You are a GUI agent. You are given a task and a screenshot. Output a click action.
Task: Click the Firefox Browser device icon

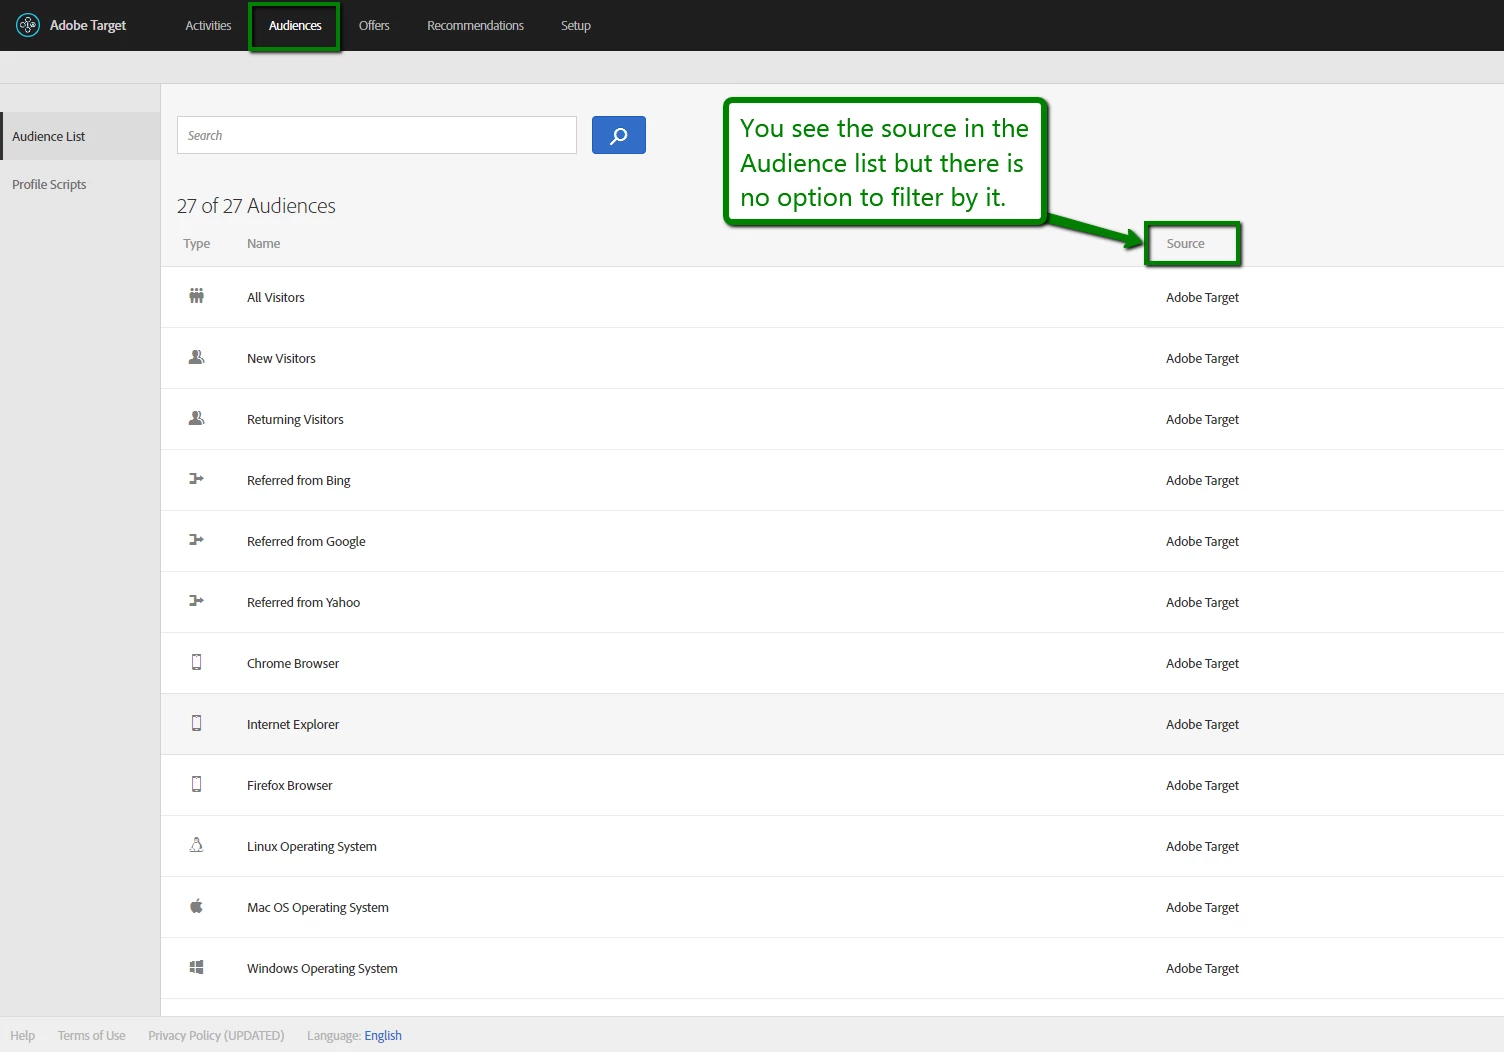click(x=197, y=784)
